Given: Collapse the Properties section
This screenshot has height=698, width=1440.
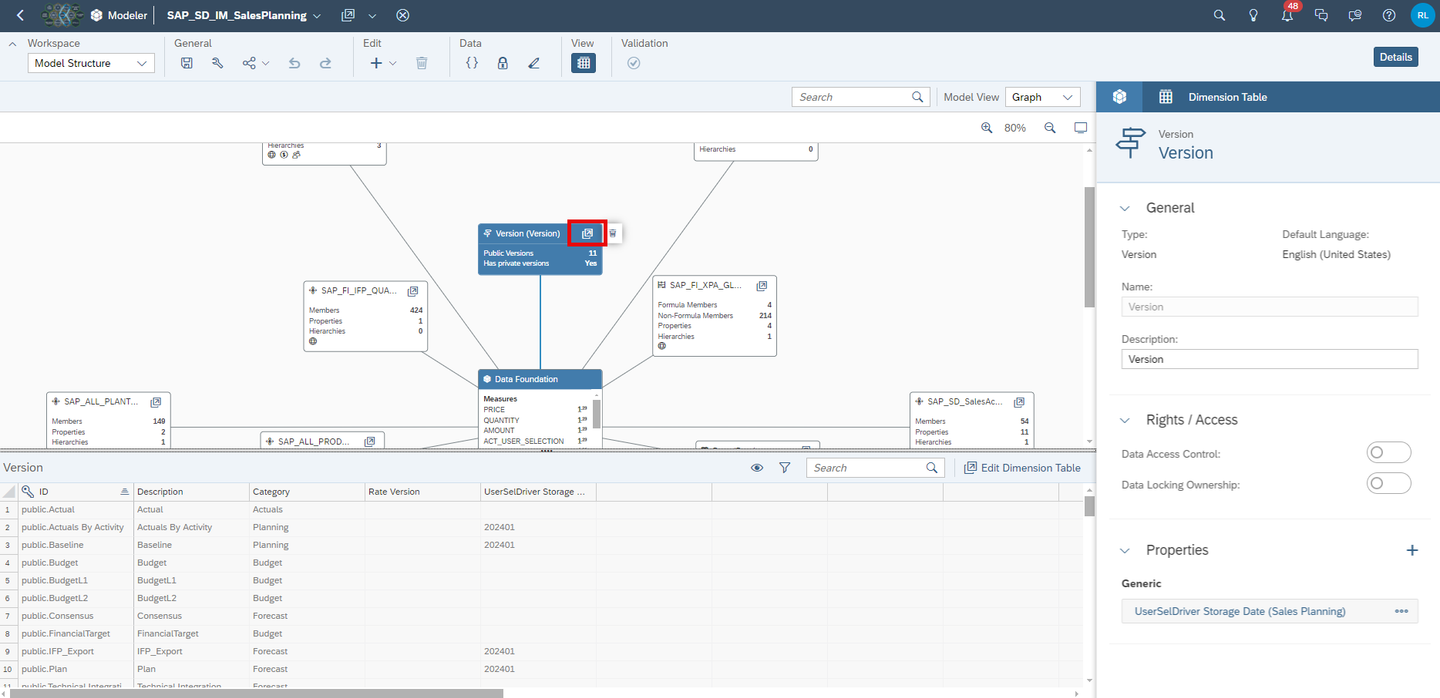Looking at the screenshot, I should 1125,550.
